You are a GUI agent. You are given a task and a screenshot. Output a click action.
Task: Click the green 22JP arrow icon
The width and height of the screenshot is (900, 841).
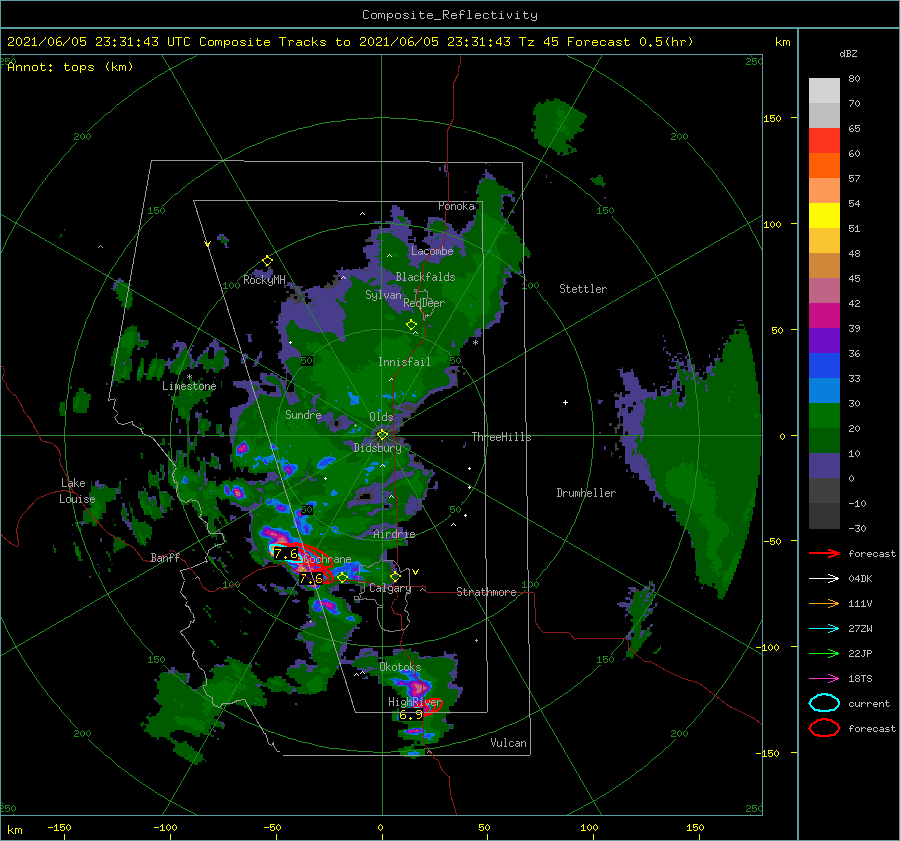click(x=824, y=653)
